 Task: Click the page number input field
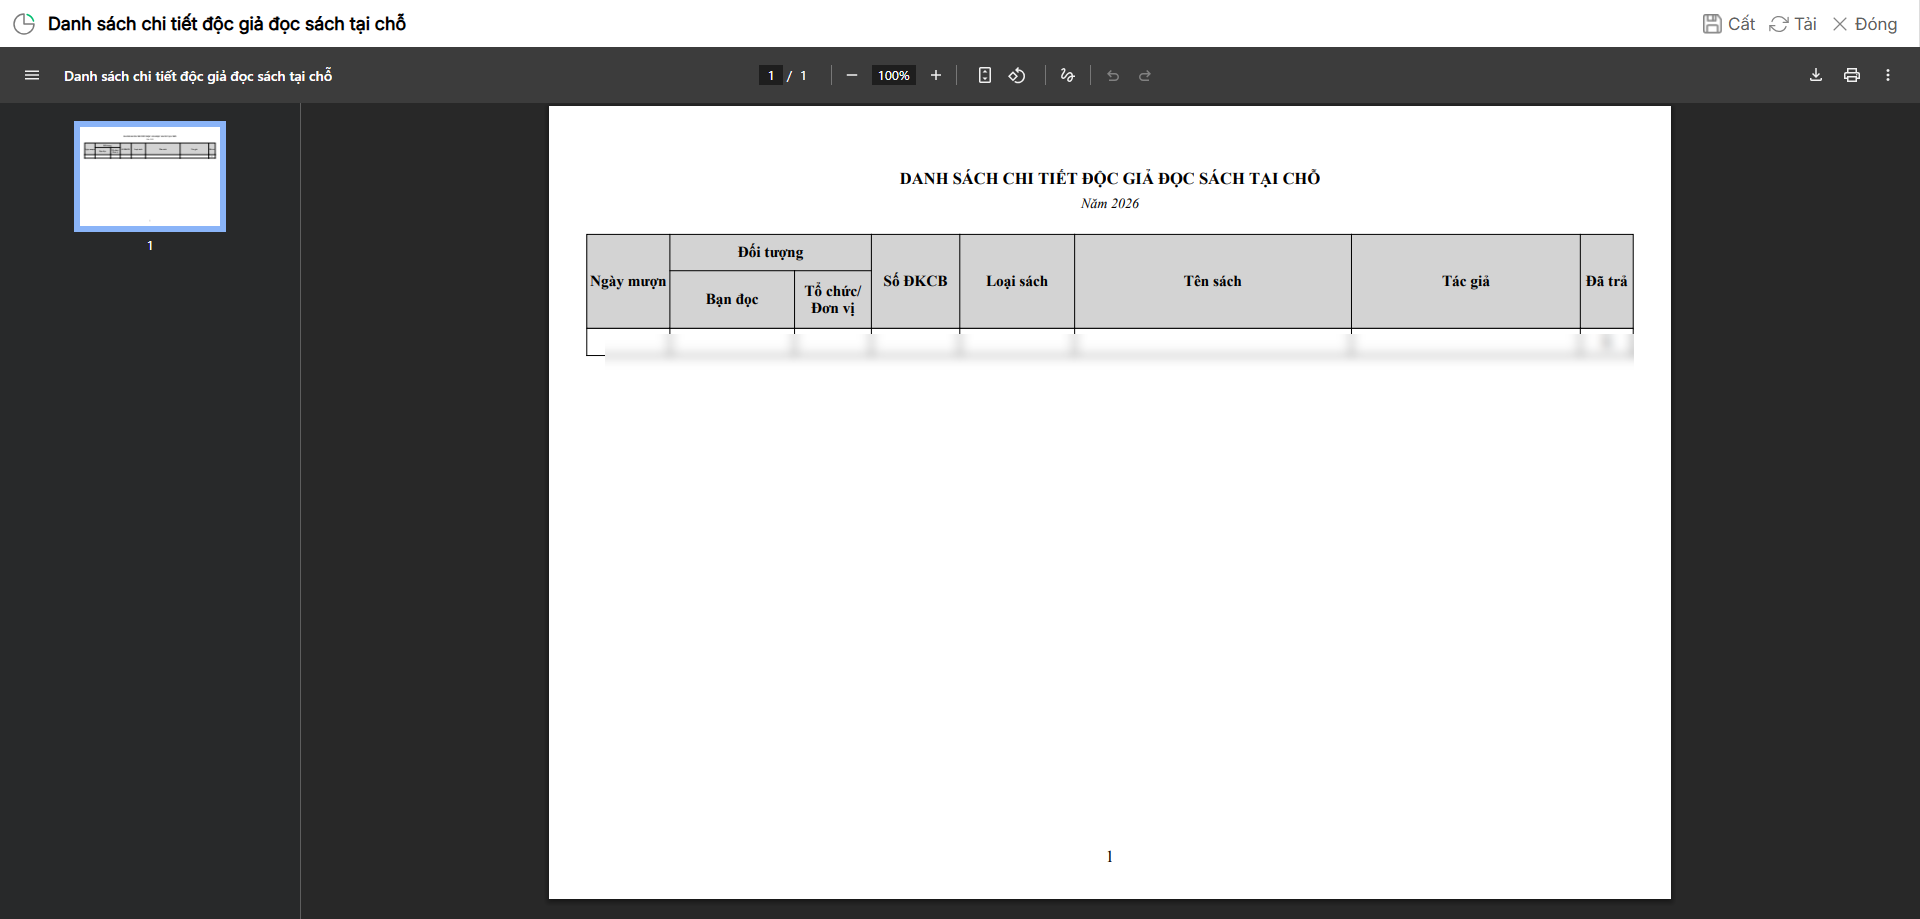coord(770,76)
